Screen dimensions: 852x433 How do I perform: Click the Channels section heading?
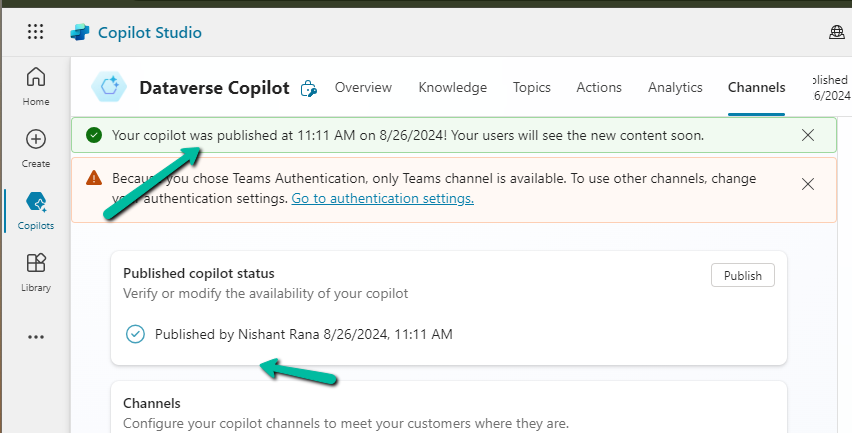pyautogui.click(x=152, y=403)
